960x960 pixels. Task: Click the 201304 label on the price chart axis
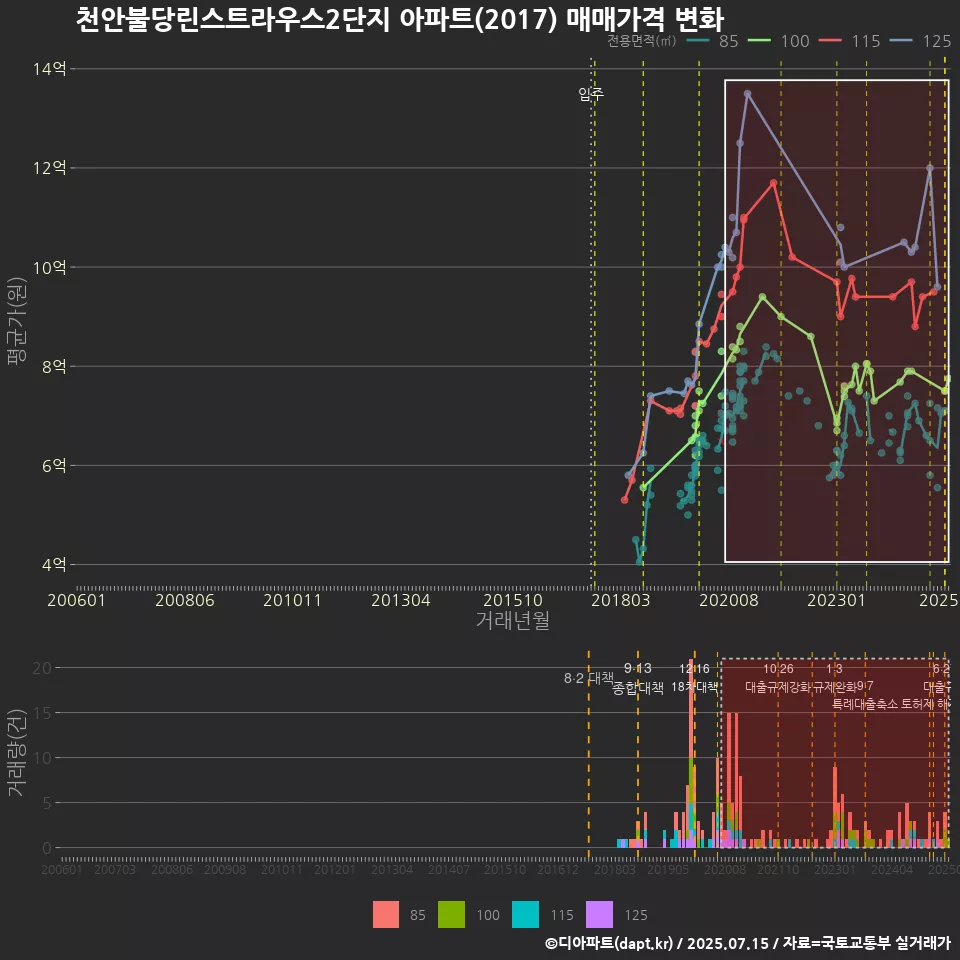click(x=401, y=600)
